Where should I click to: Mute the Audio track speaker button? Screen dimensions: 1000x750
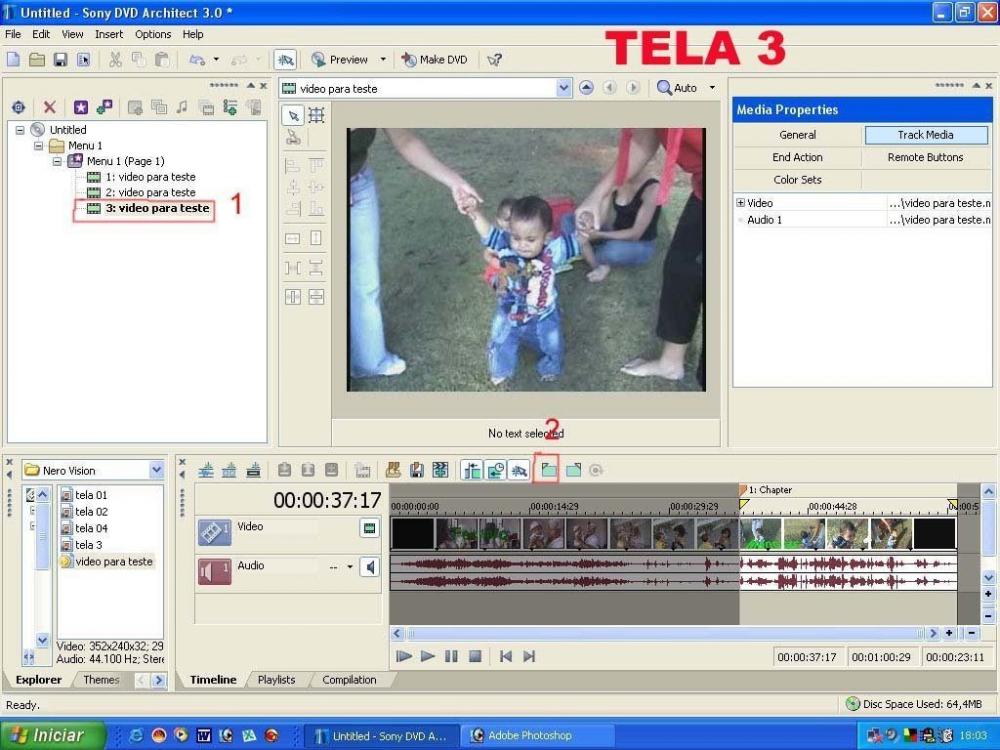click(370, 567)
